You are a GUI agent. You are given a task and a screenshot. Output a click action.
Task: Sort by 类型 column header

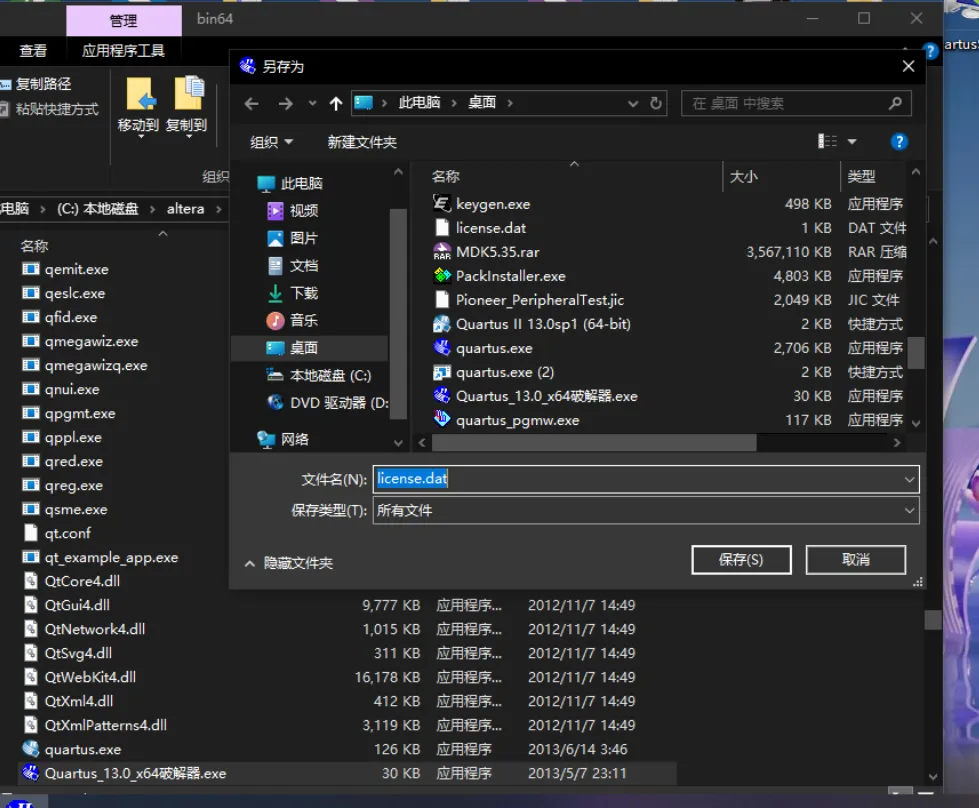tap(862, 177)
